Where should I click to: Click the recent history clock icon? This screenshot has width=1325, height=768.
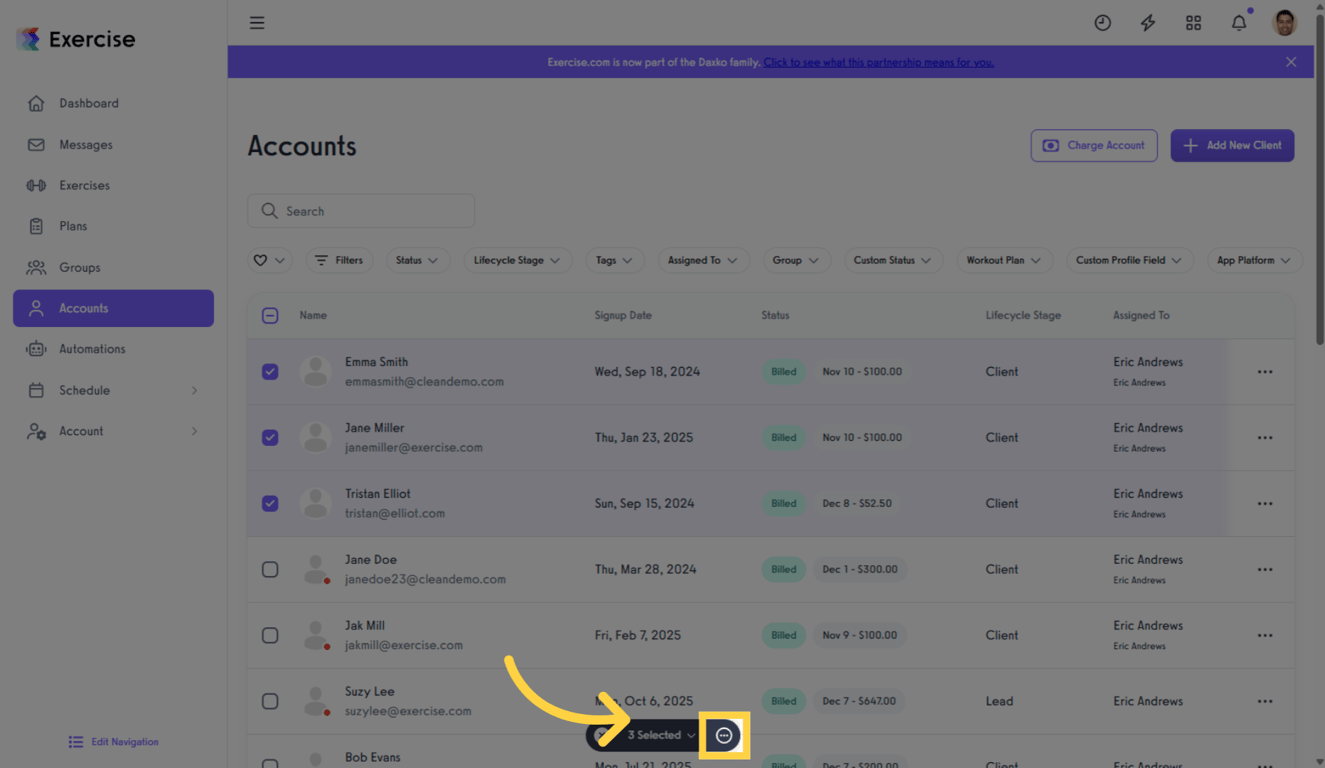point(1102,22)
